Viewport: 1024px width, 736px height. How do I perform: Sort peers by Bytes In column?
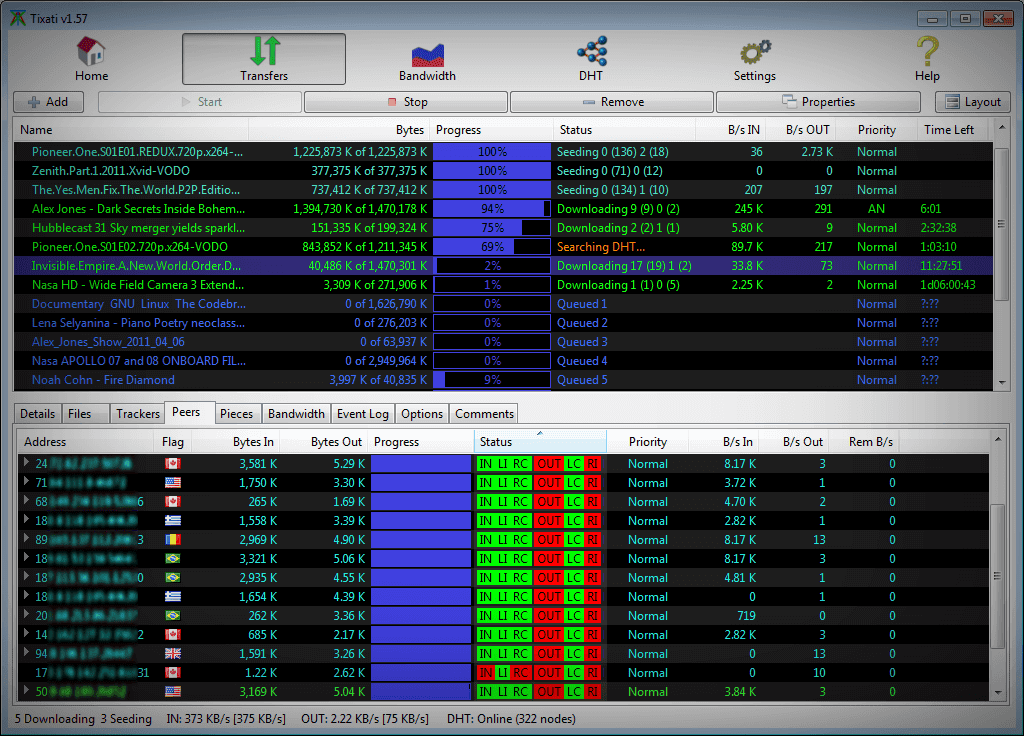236,441
